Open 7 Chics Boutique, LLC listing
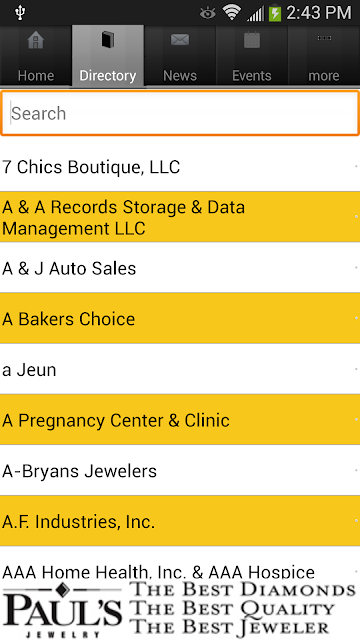 (x=180, y=167)
